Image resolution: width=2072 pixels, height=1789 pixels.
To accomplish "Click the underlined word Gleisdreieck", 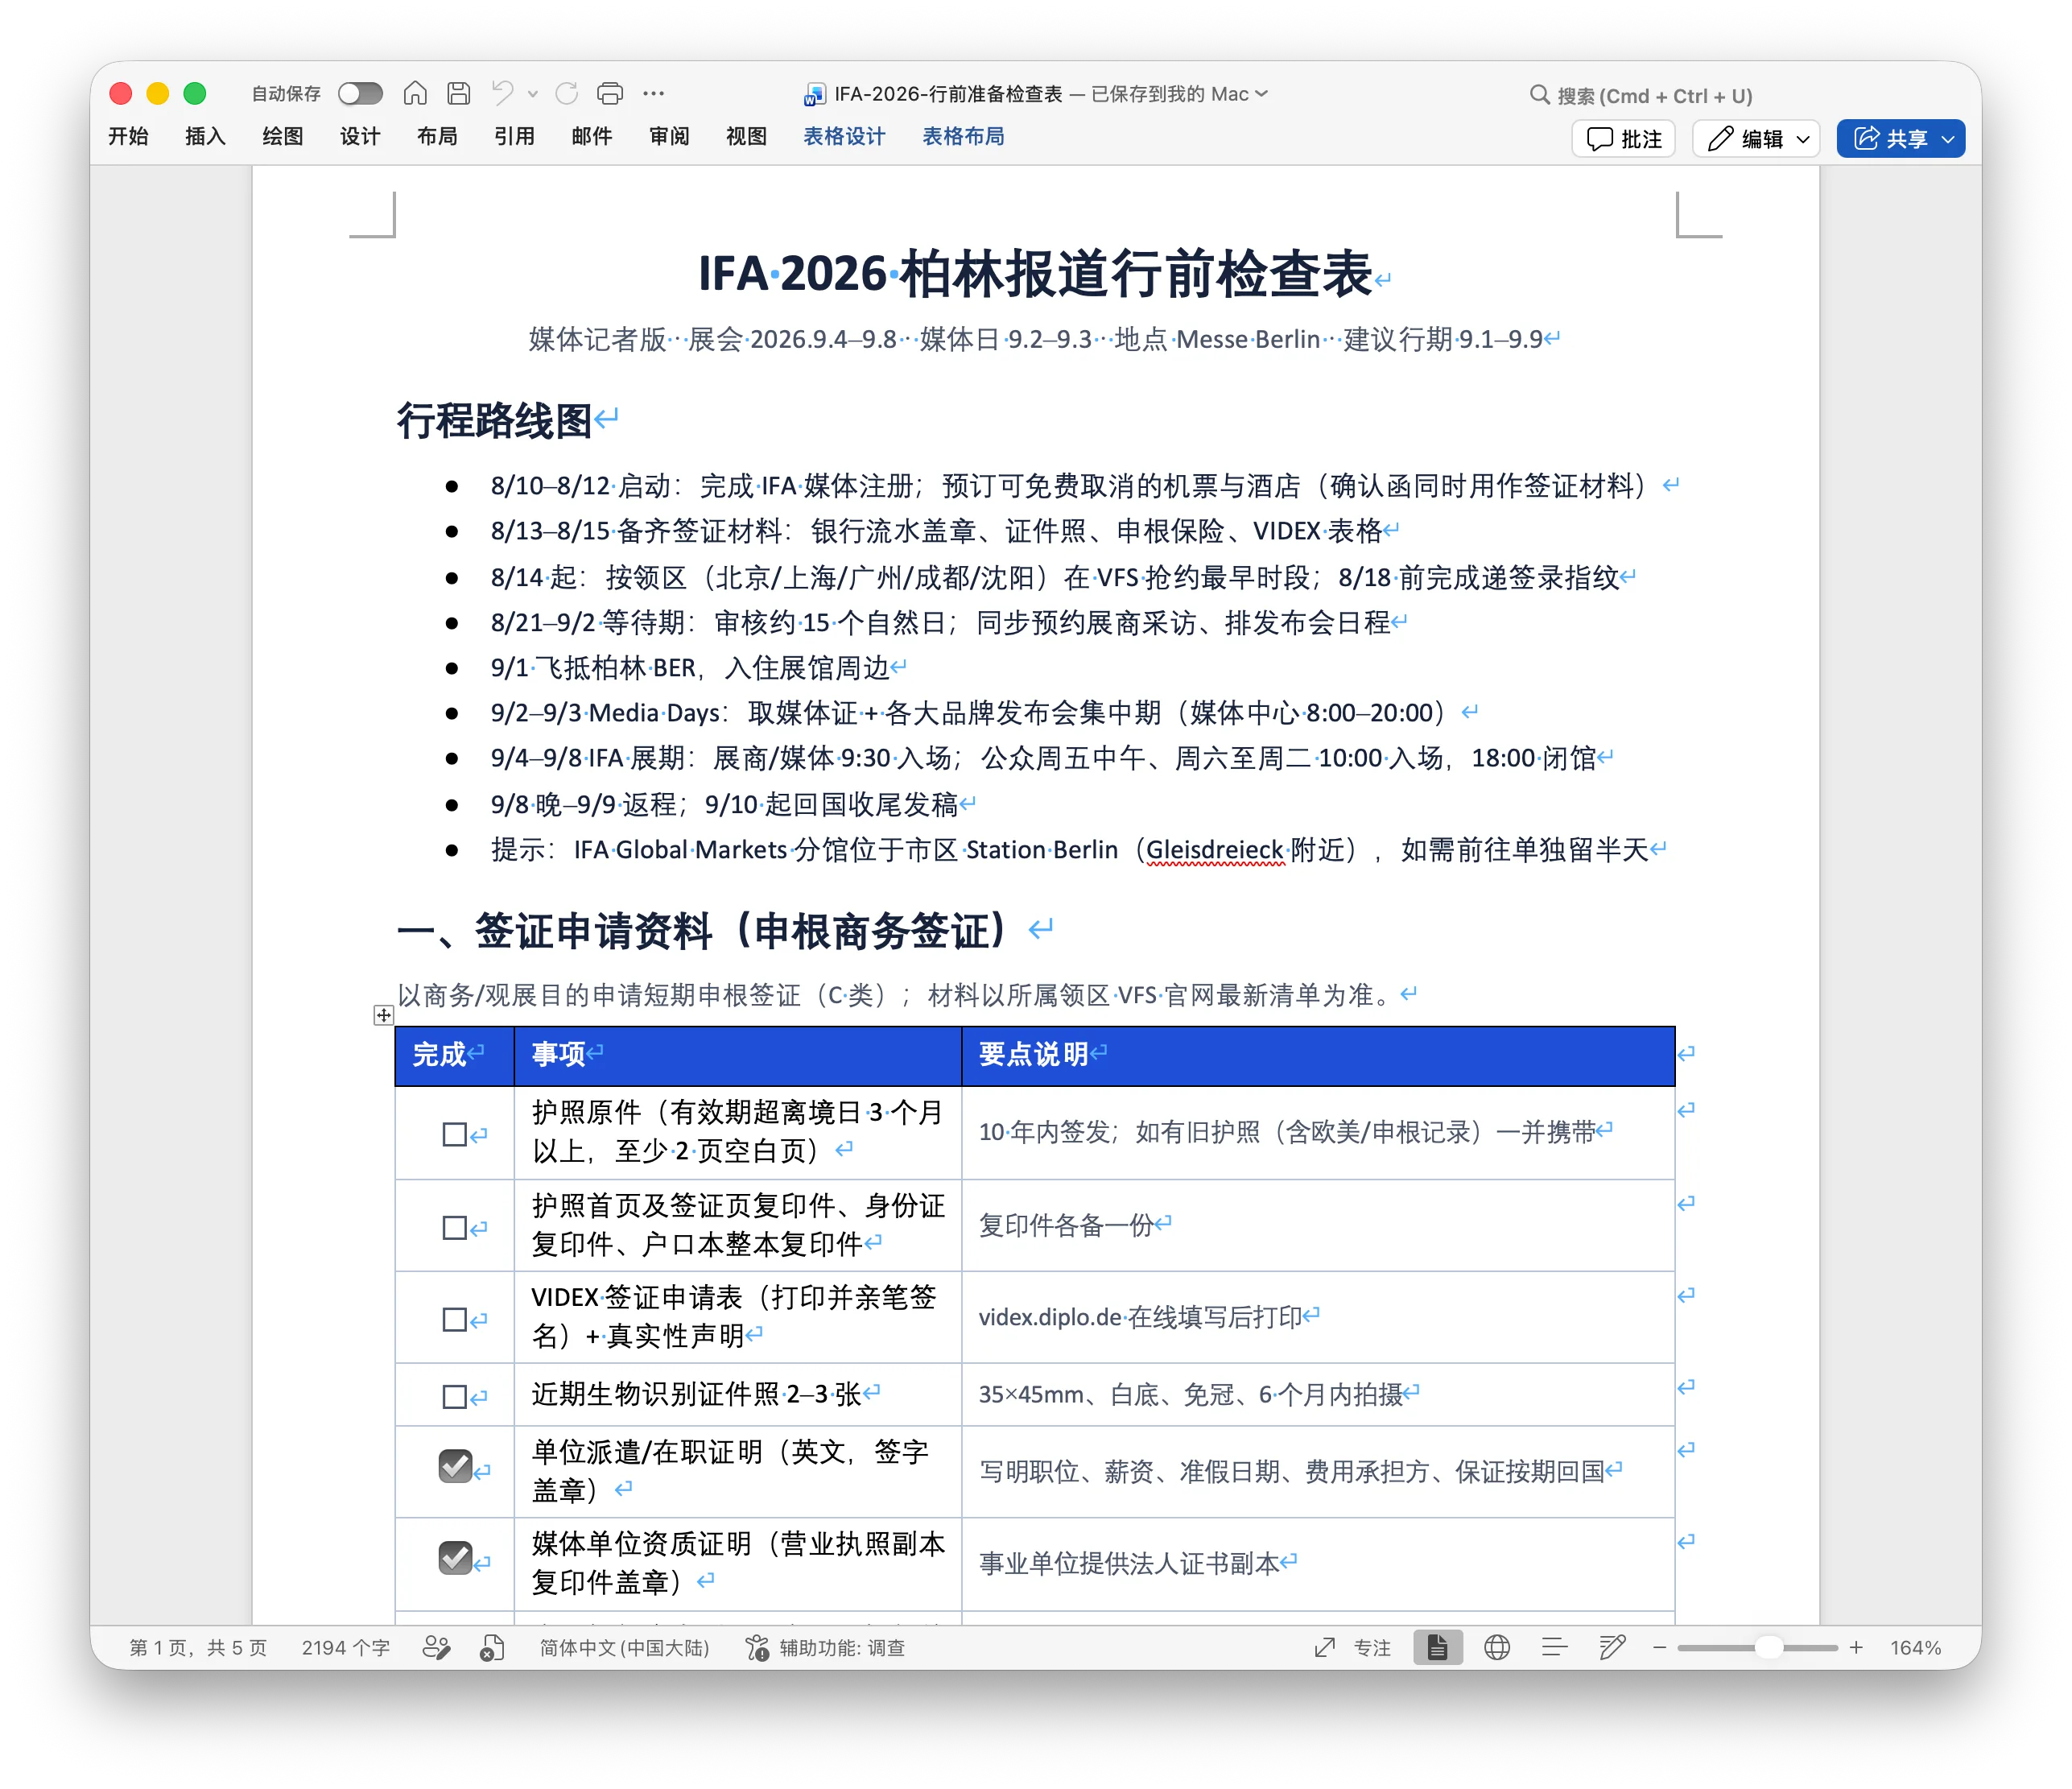I will [x=1215, y=850].
